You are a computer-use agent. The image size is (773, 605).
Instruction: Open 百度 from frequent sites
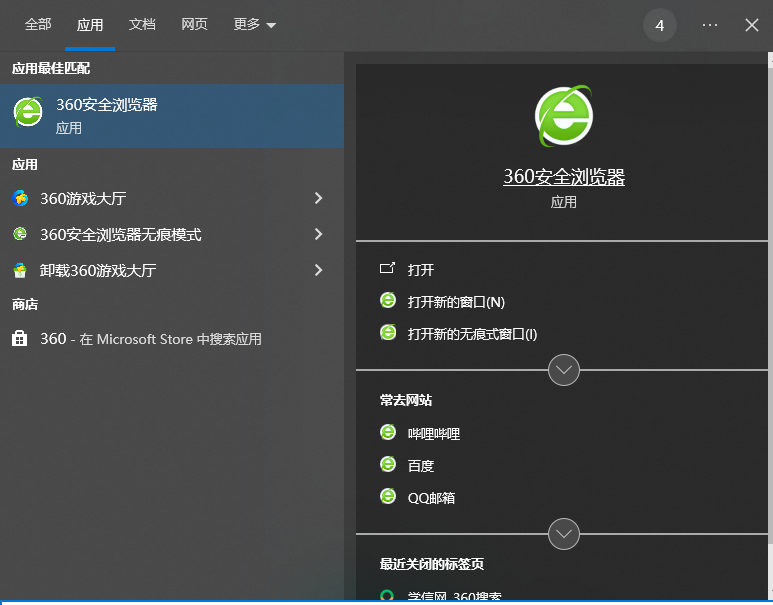pyautogui.click(x=421, y=466)
